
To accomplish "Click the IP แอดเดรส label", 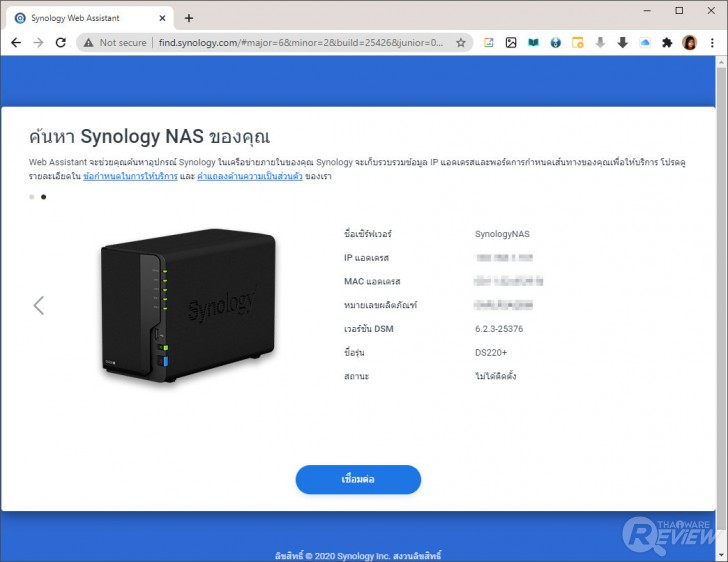I will coord(366,258).
